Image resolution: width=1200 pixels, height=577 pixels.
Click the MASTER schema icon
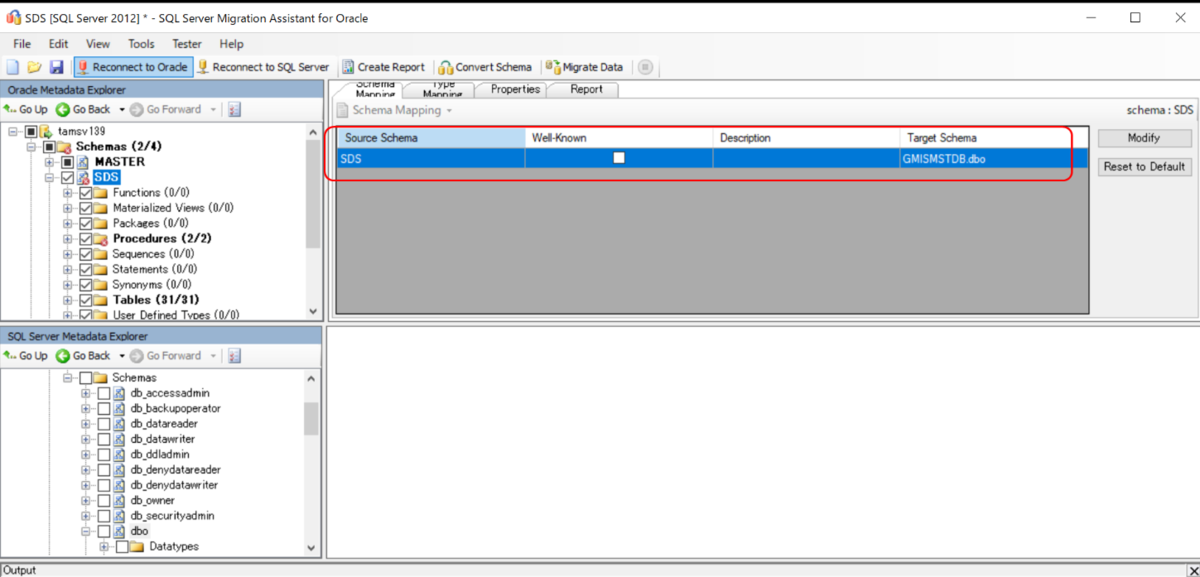point(84,162)
